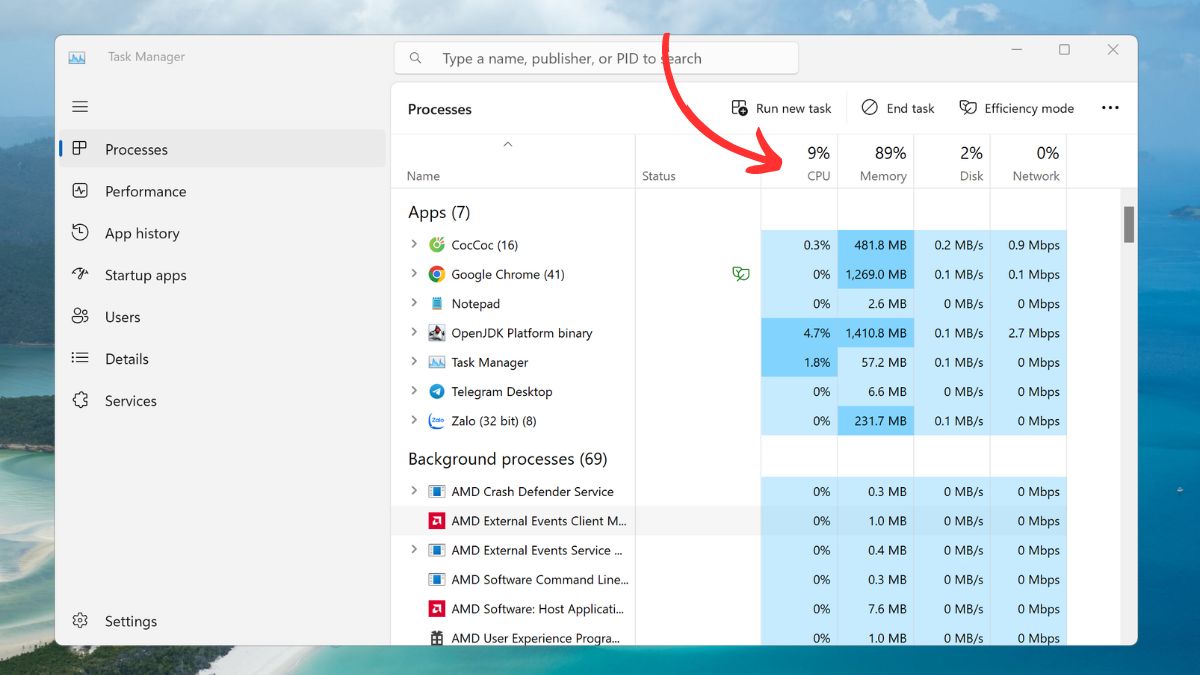Click the Google Chrome app icon
This screenshot has height=675, width=1200.
(x=437, y=274)
